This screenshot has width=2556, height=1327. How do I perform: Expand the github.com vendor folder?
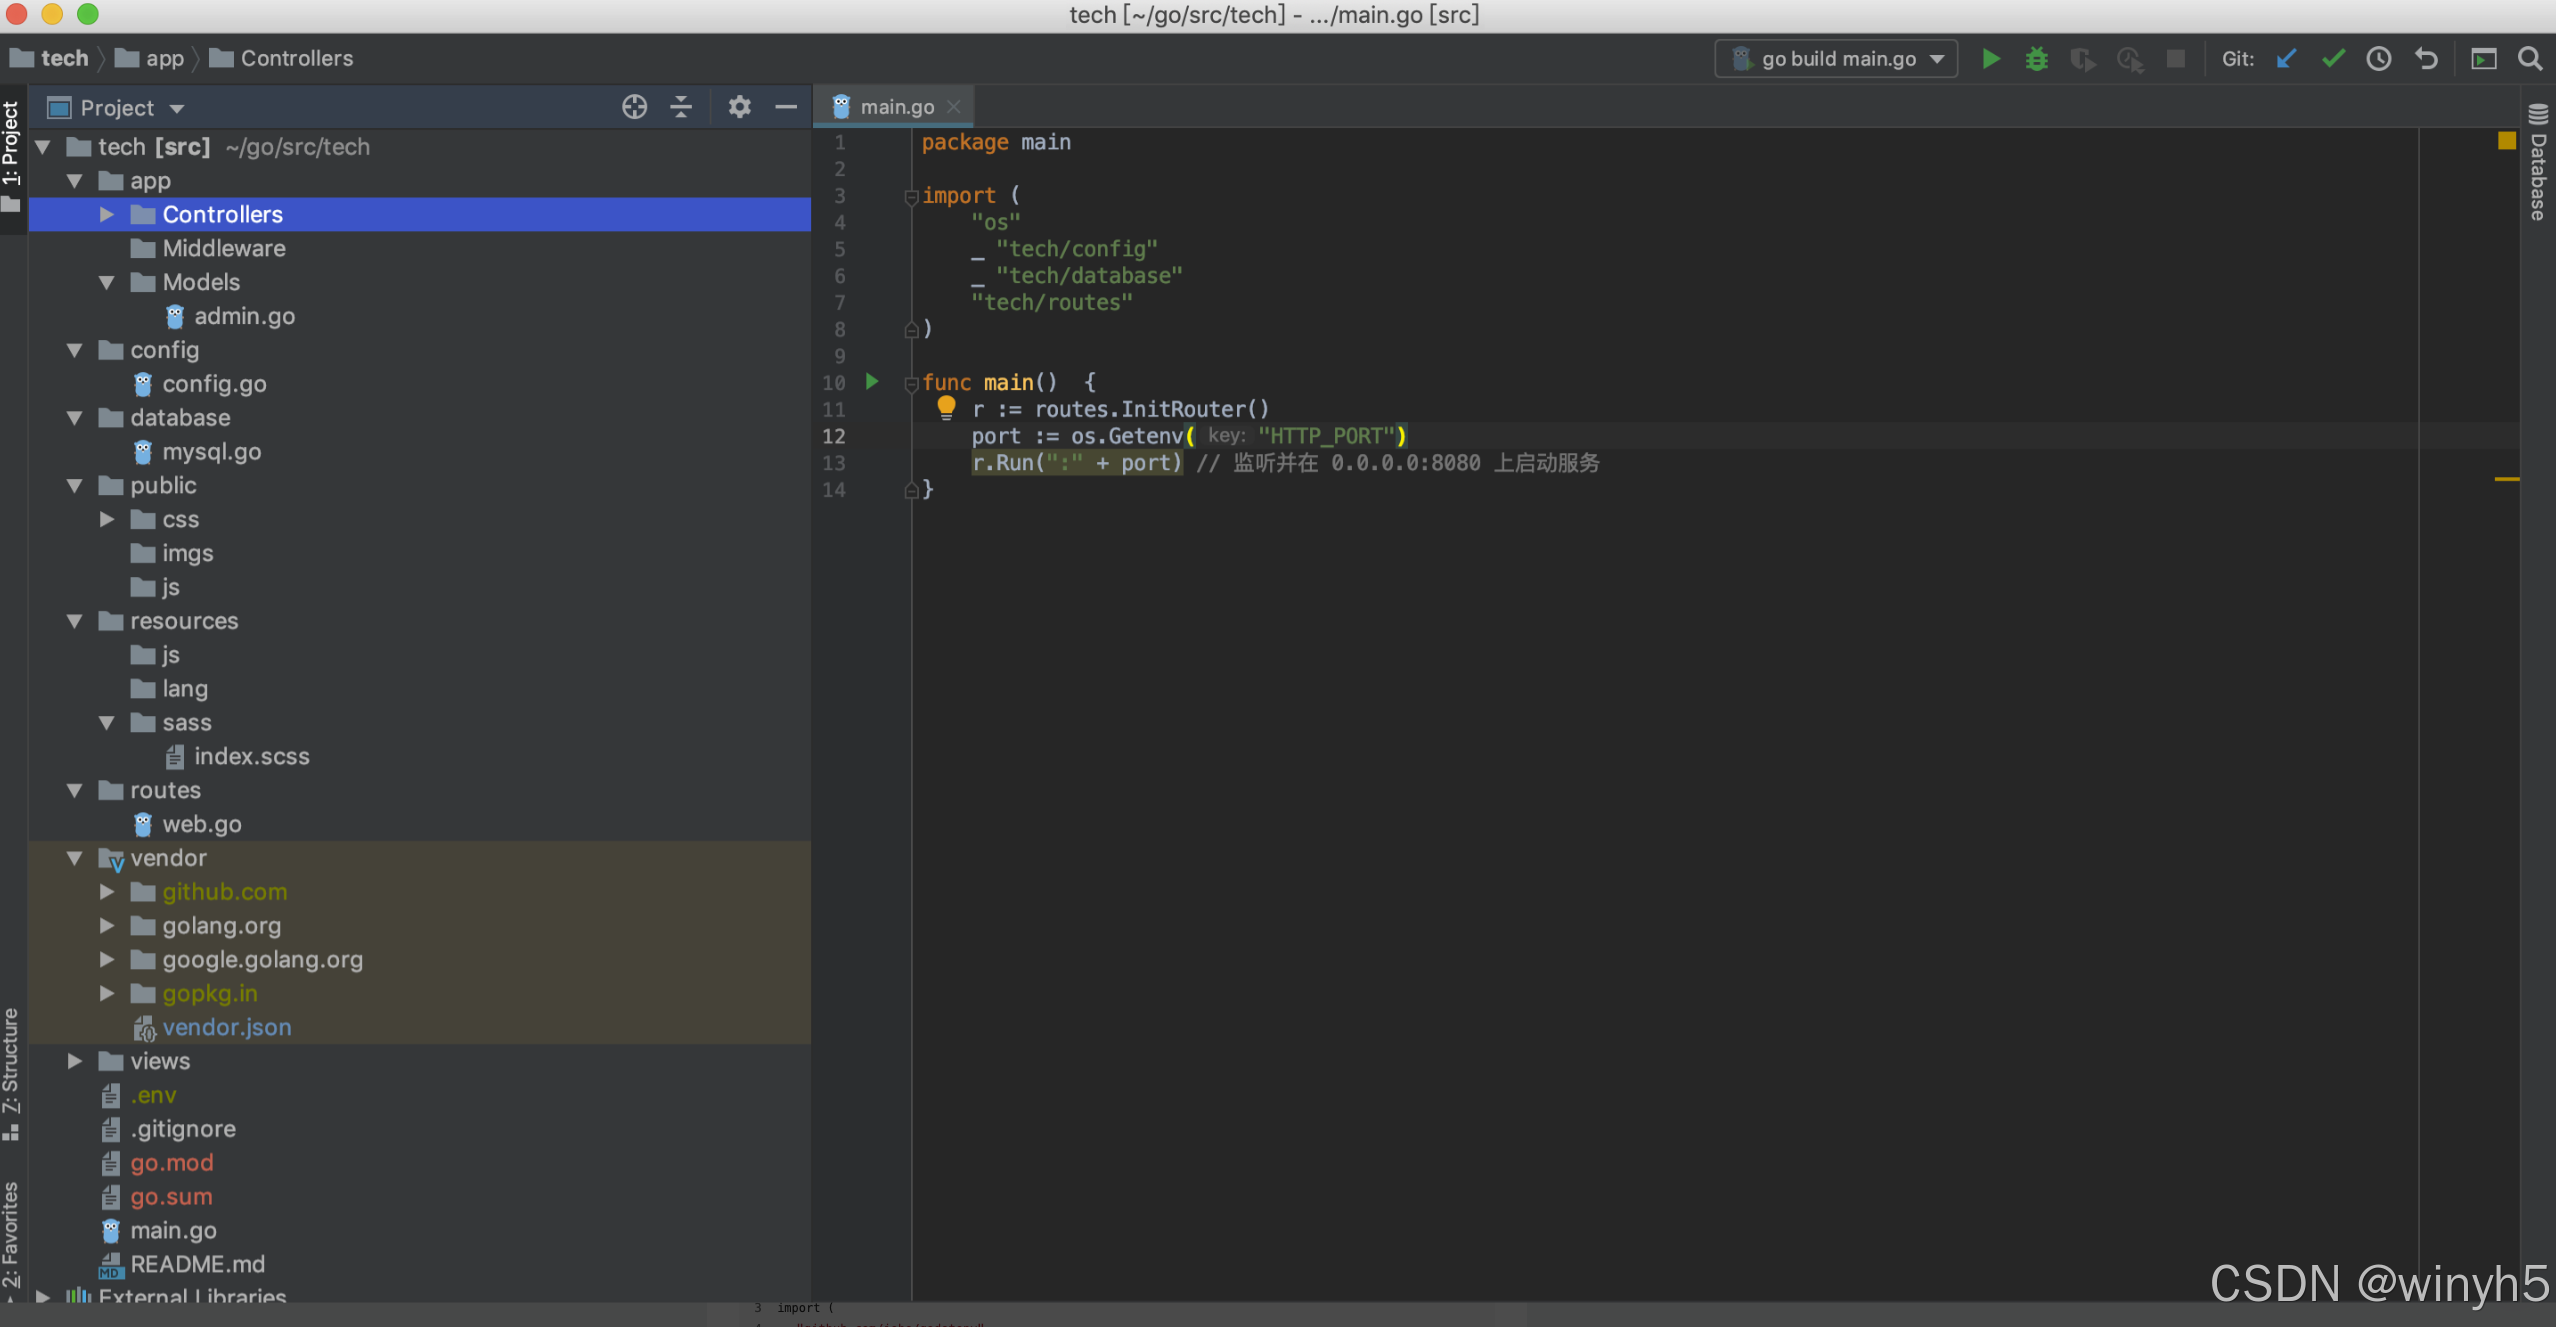point(107,892)
